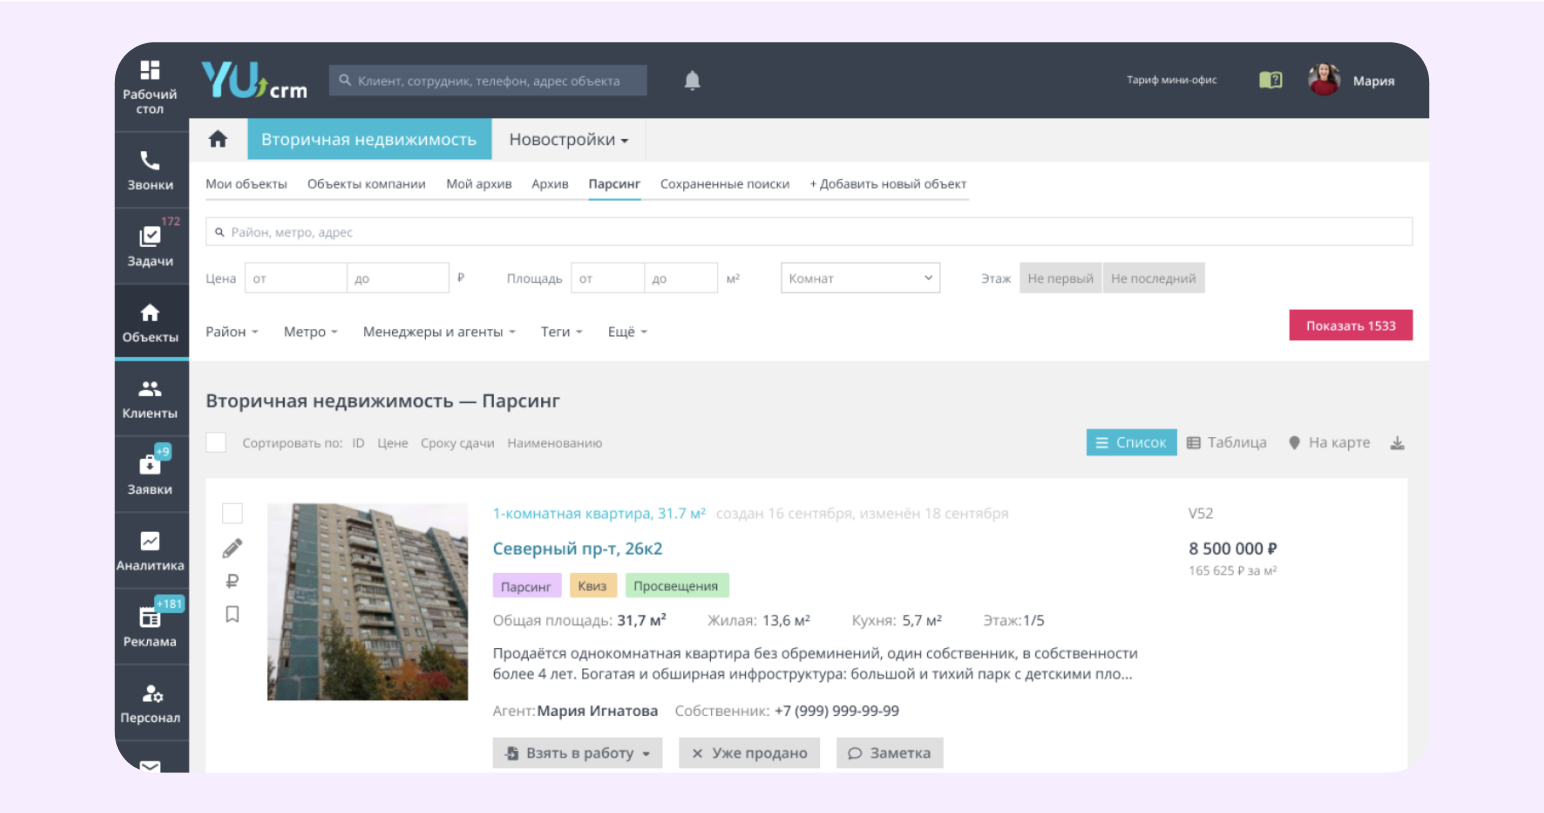Click the notification bell icon

tap(692, 81)
